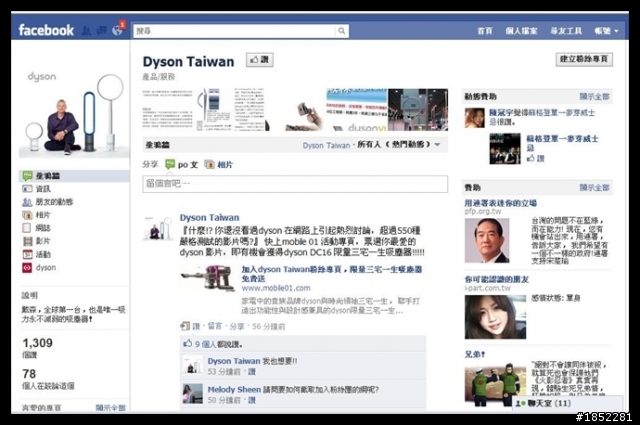Open notifications globe icon with badge
This screenshot has height=425, width=640.
pyautogui.click(x=118, y=30)
